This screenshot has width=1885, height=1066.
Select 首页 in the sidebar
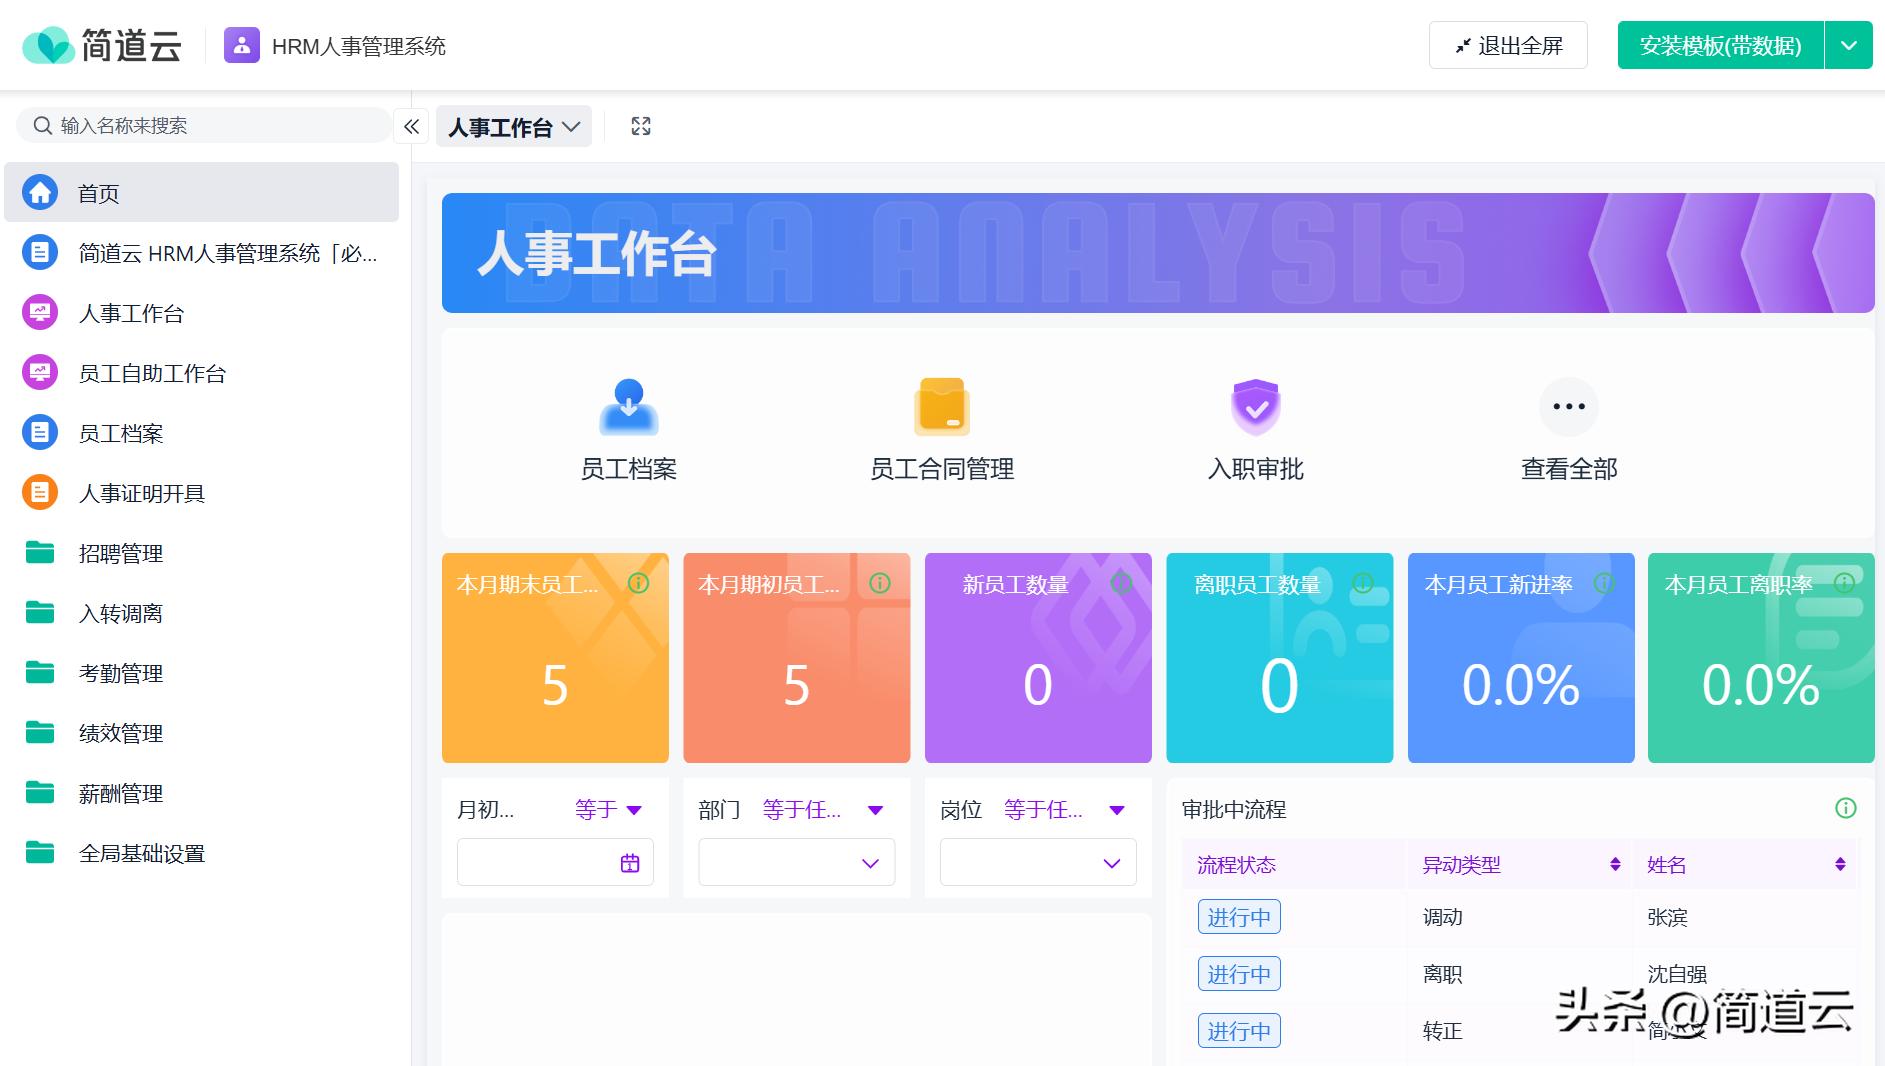pos(99,193)
